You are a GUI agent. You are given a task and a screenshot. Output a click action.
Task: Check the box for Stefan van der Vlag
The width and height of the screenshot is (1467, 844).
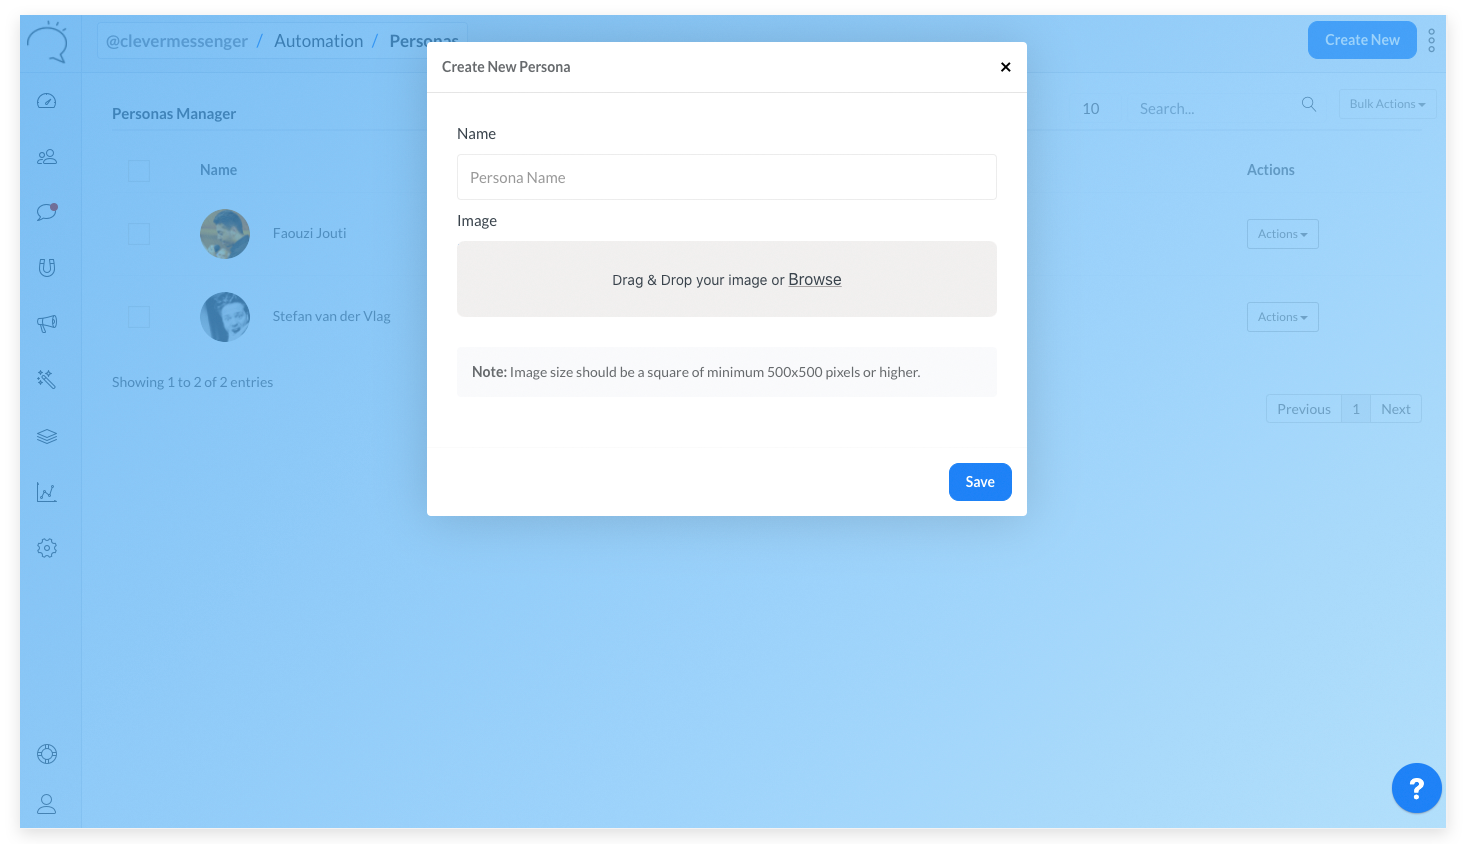139,317
